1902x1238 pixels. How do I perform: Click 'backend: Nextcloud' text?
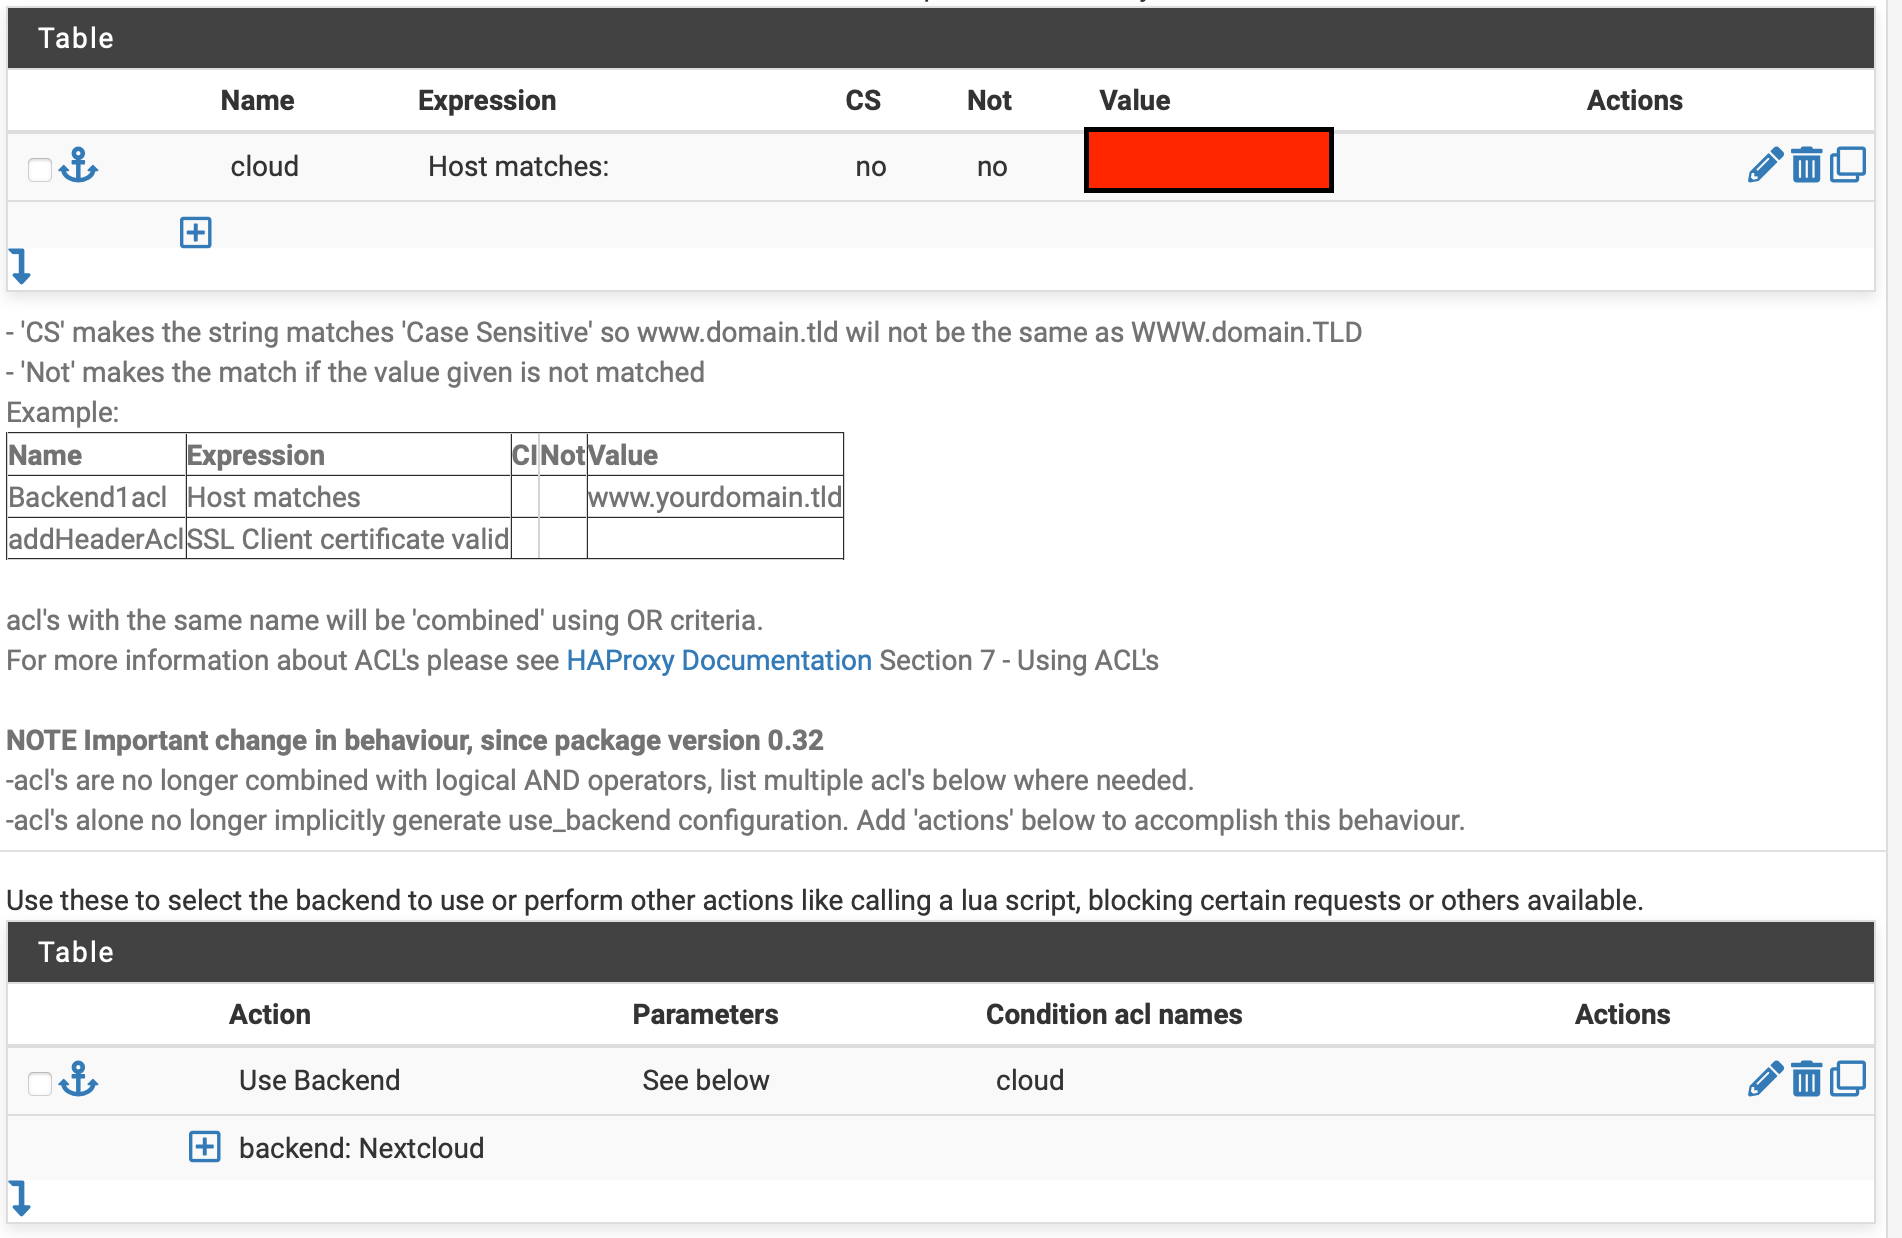coord(361,1148)
